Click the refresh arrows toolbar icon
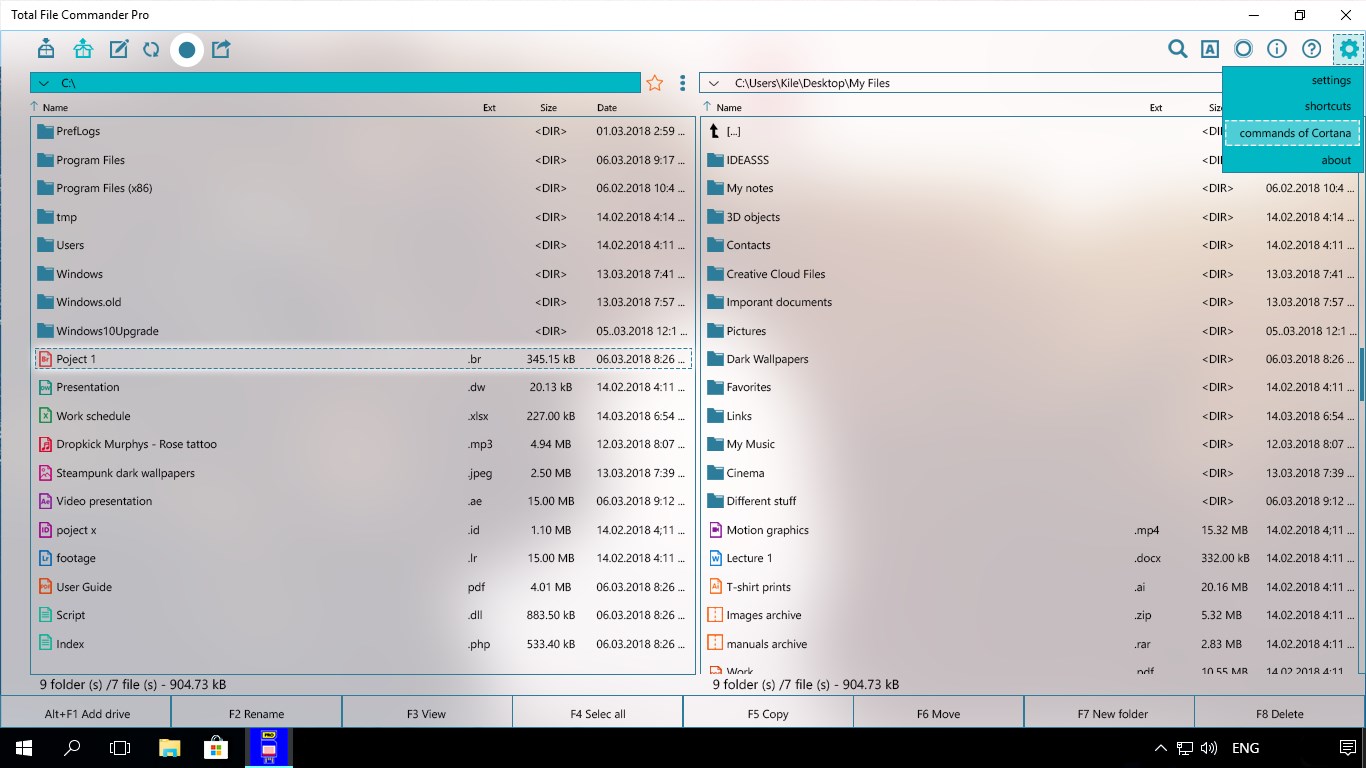The image size is (1366, 768). (x=151, y=49)
